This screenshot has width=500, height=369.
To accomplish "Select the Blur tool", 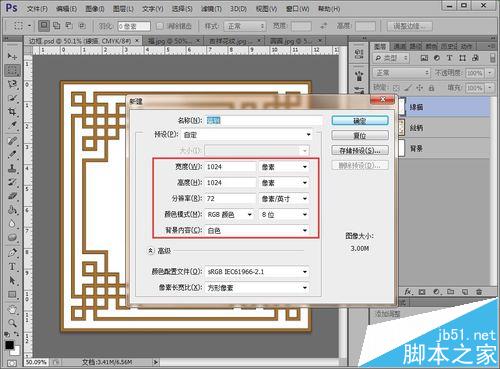I will point(12,224).
